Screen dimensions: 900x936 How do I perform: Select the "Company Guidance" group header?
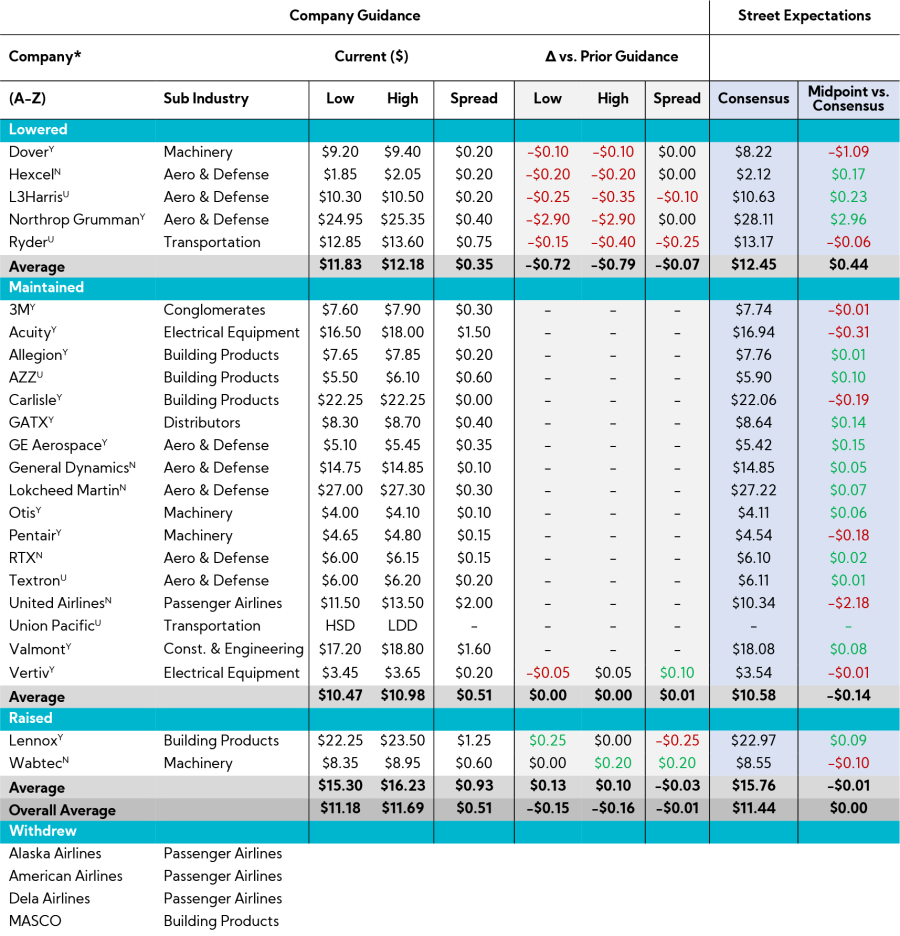354,16
